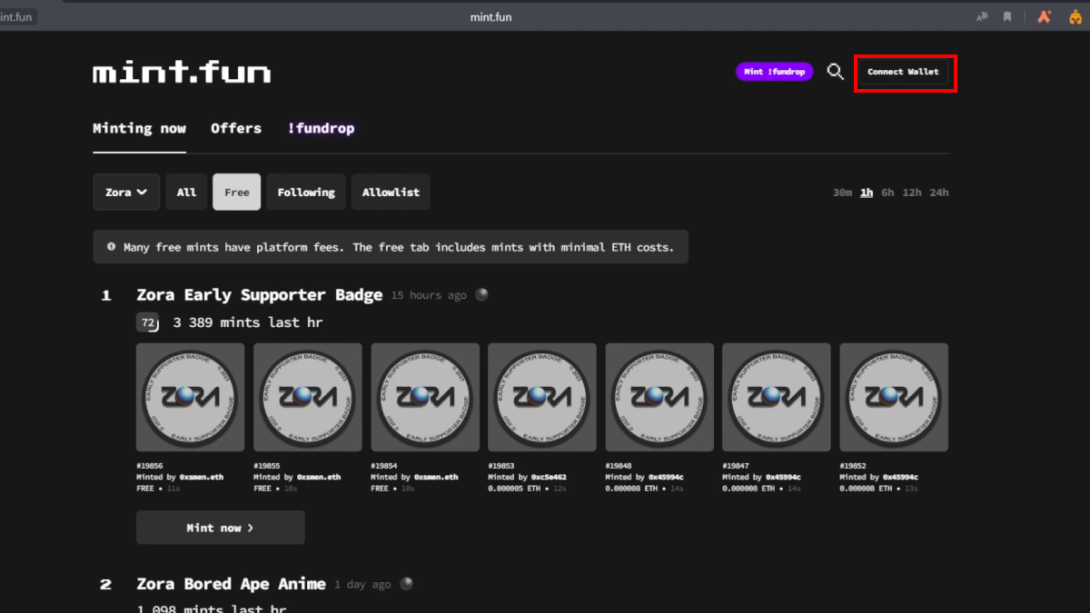Screen dimensions: 1090x613
Task: Click the Mint now button
Action: click(220, 528)
